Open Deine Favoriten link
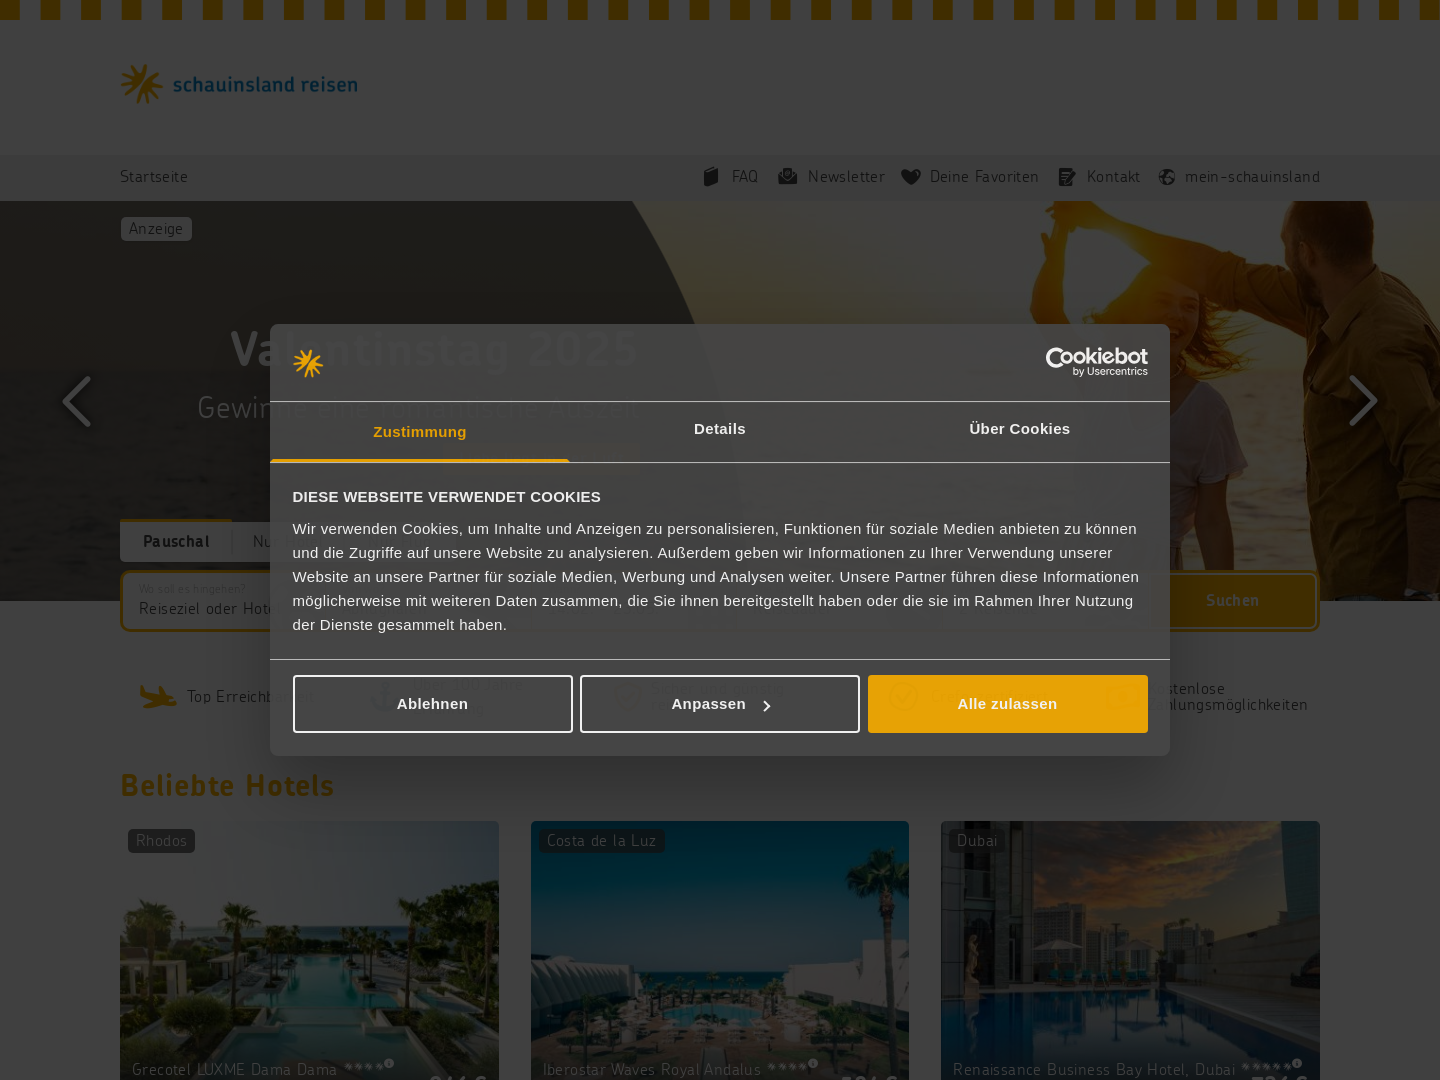This screenshot has width=1440, height=1080. (984, 177)
